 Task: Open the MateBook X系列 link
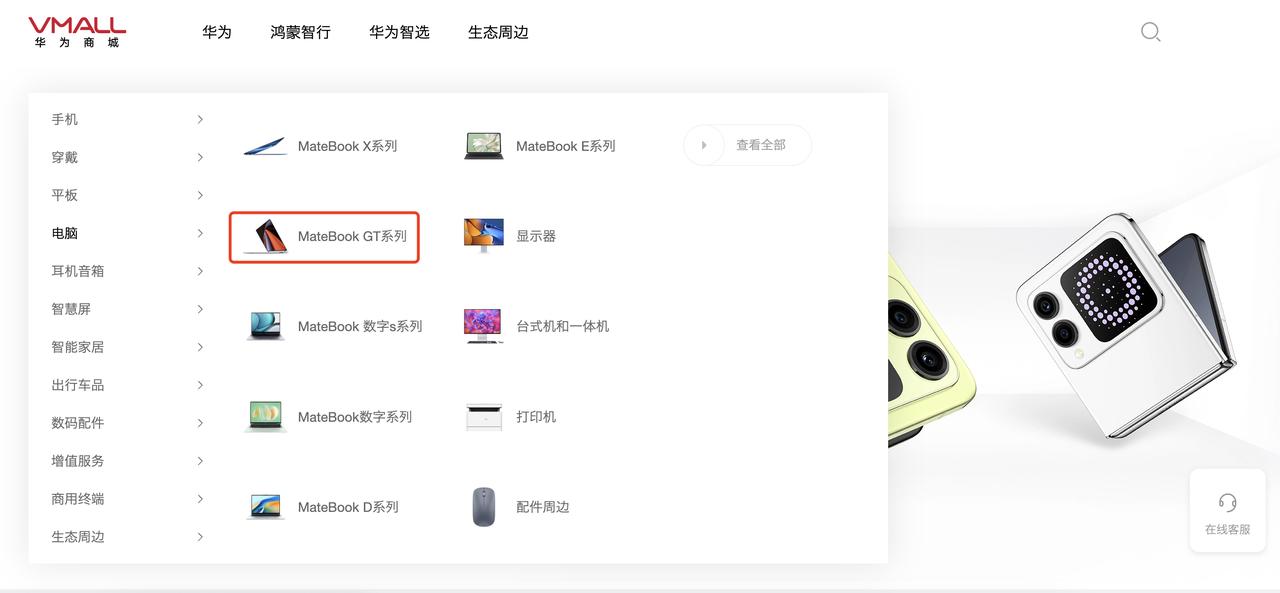click(347, 146)
